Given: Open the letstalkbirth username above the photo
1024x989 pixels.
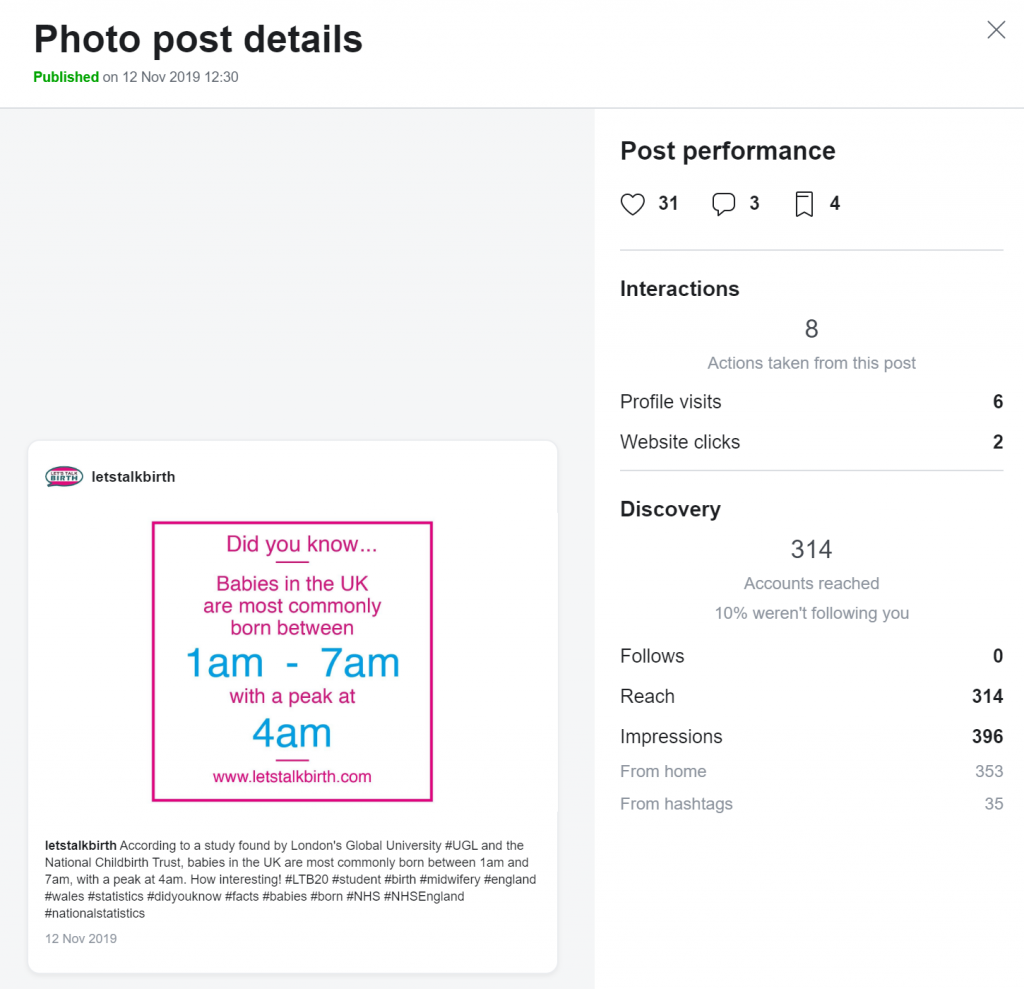Looking at the screenshot, I should click(133, 477).
